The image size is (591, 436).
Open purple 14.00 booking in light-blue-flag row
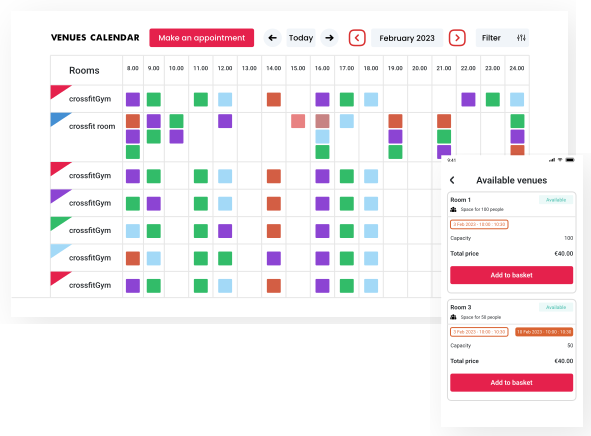click(274, 259)
